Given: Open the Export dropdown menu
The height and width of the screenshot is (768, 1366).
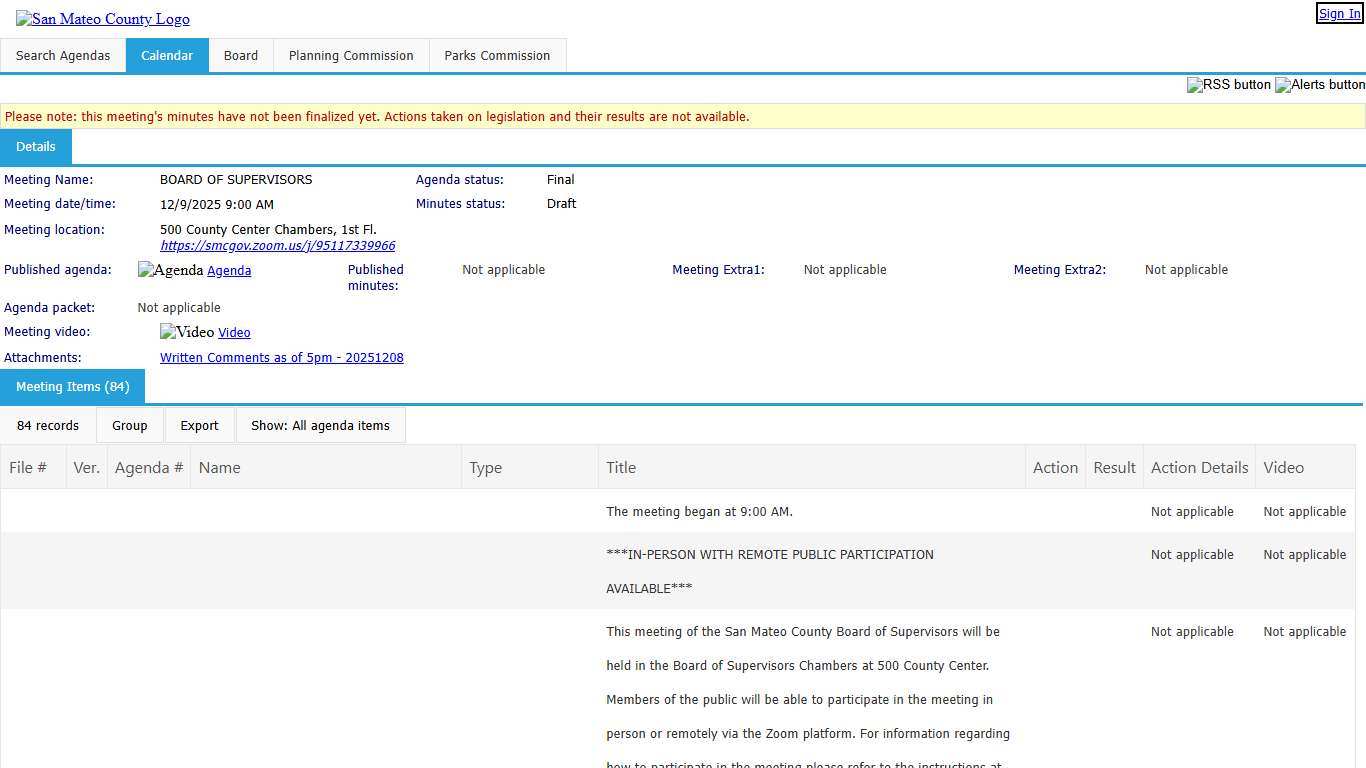Looking at the screenshot, I should [199, 426].
